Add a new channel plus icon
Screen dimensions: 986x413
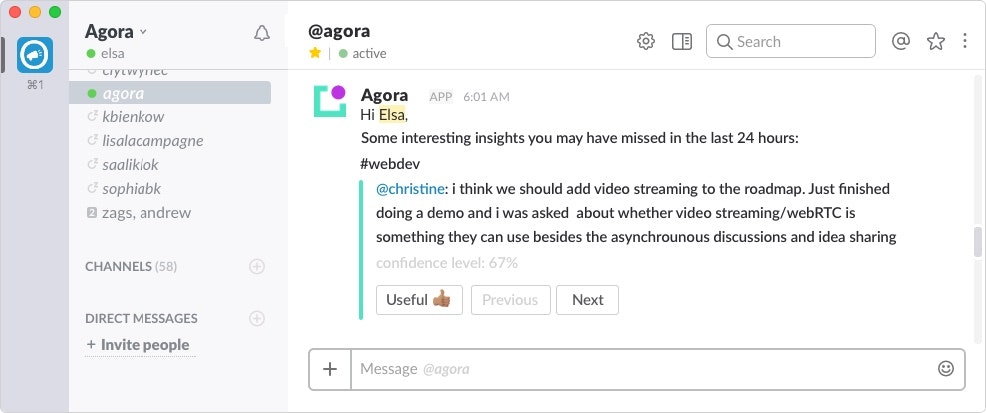(x=257, y=267)
